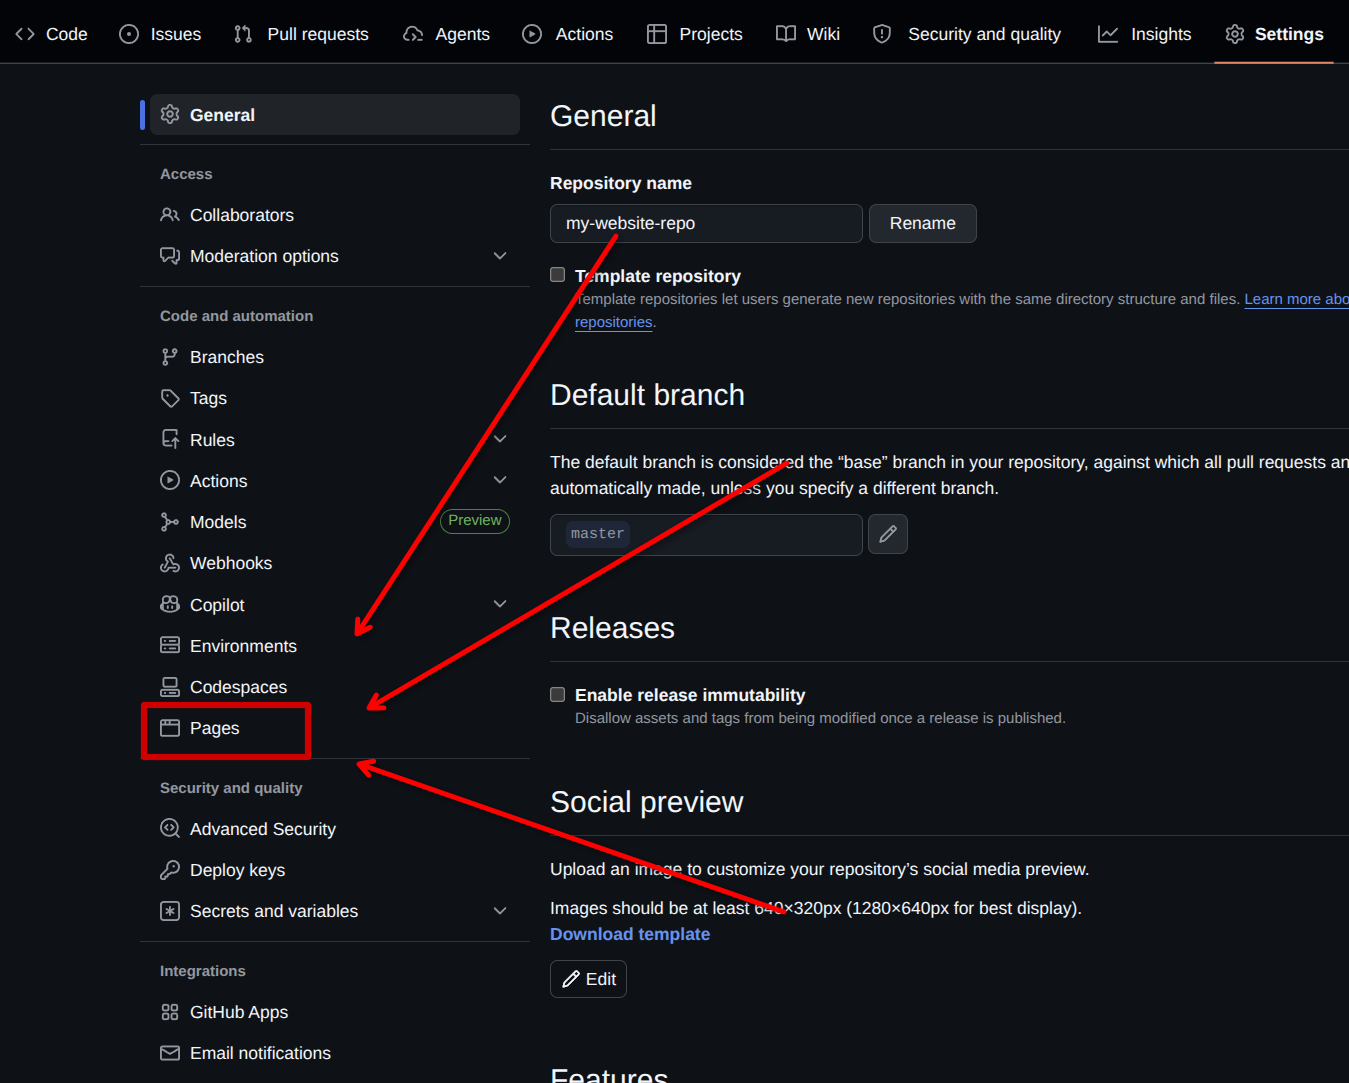This screenshot has width=1349, height=1083.
Task: Edit default branch with pencil button
Action: coord(888,534)
